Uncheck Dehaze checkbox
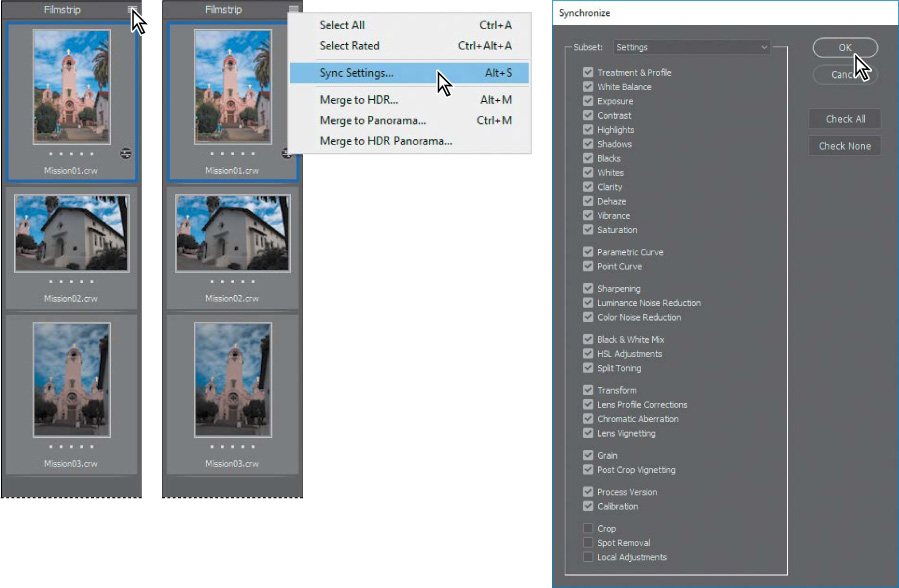899x588 pixels. coord(588,201)
